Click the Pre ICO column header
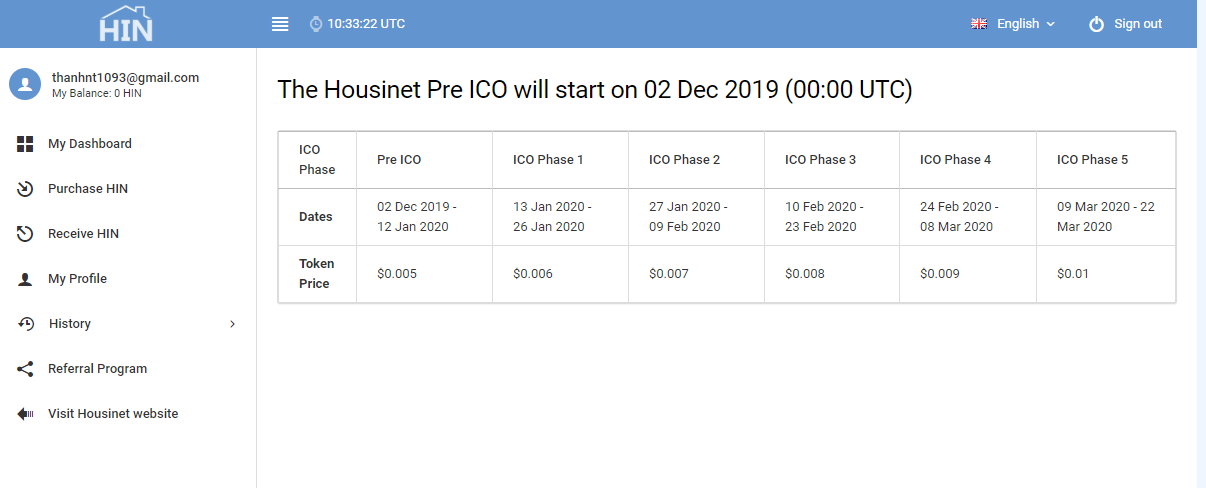The width and height of the screenshot is (1206, 488). 399,160
